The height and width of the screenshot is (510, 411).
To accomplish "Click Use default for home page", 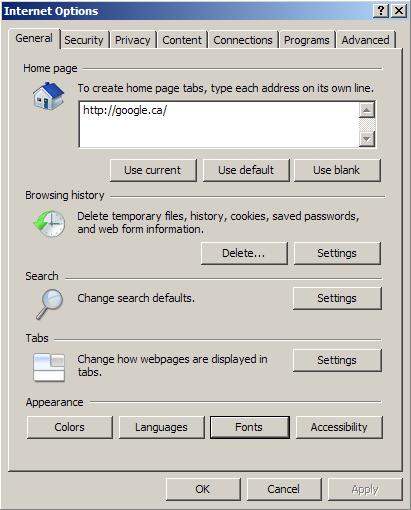I will click(x=246, y=170).
